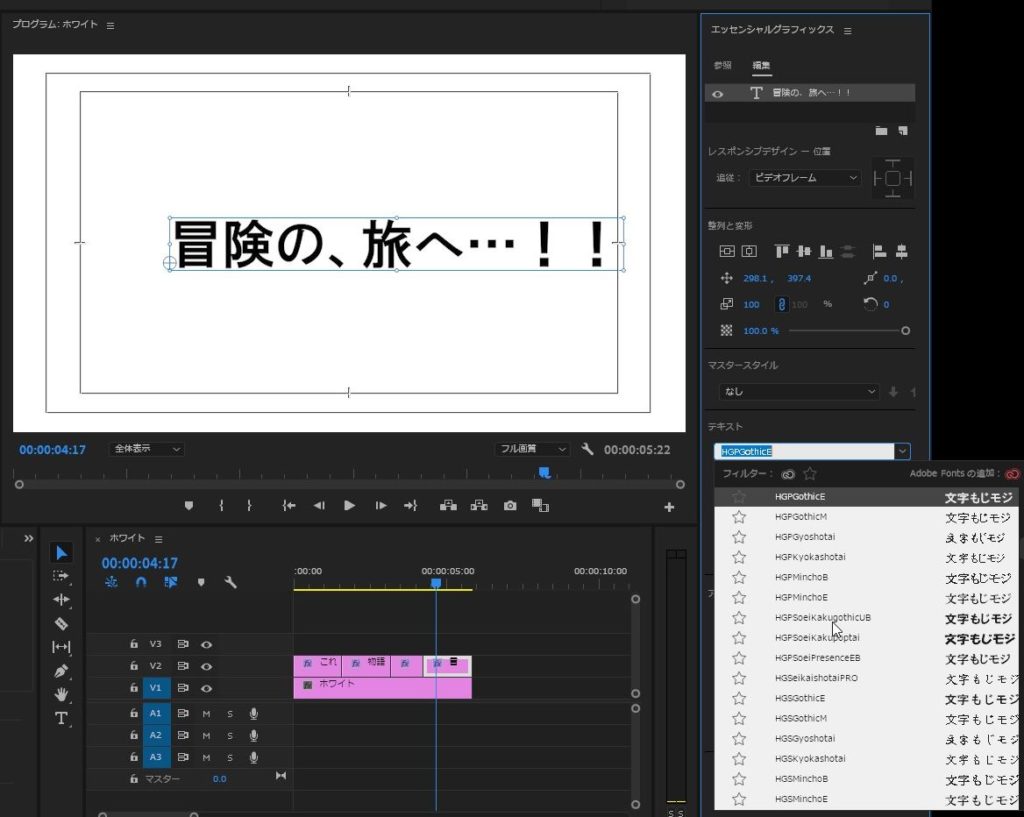The width and height of the screenshot is (1024, 817).
Task: Select the Hand tool
Action: (61, 694)
